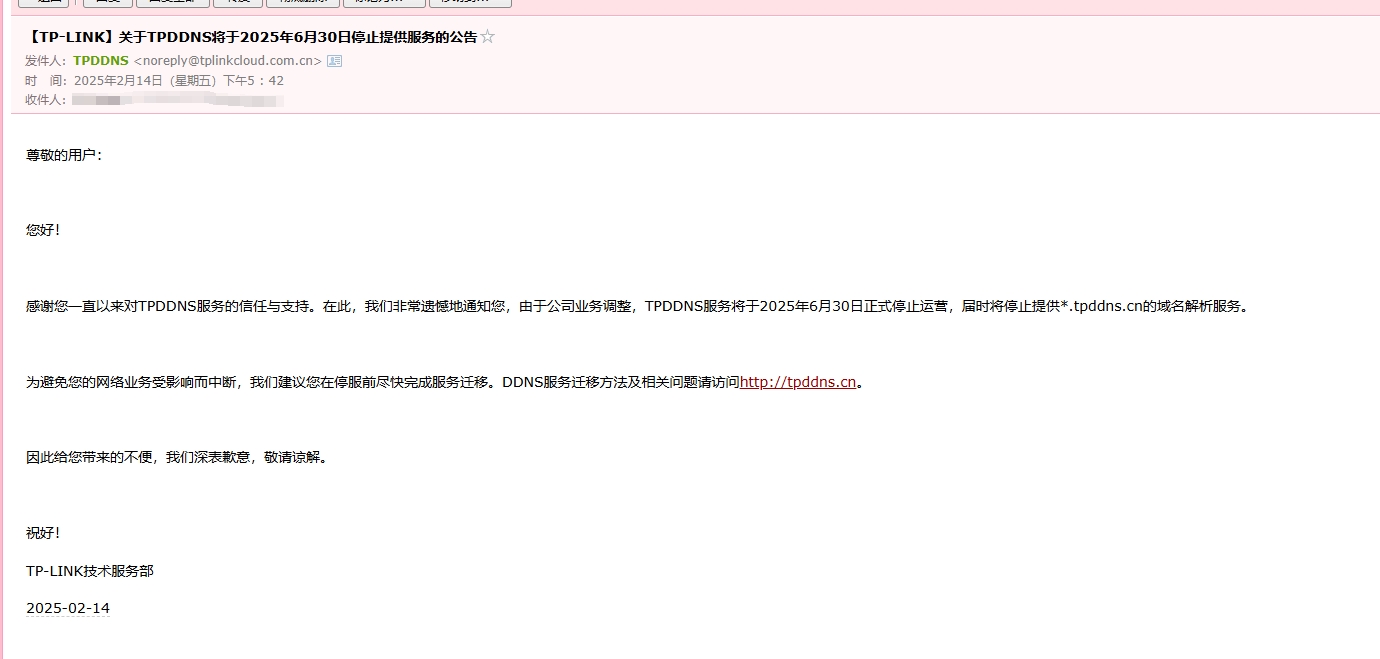Click the Delete Completely toolbar button
Image resolution: width=1380 pixels, height=659 pixels.
click(300, 3)
